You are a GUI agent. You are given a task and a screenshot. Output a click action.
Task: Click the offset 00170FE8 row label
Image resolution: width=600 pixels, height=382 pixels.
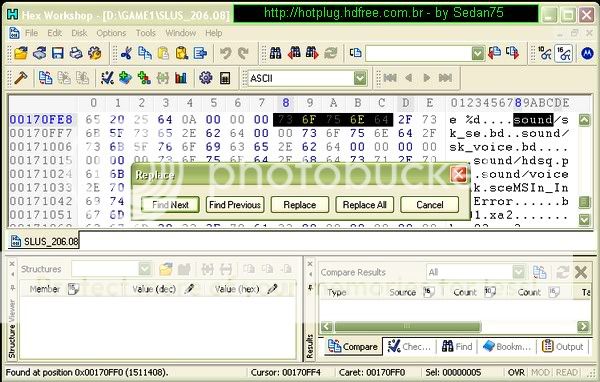pyautogui.click(x=41, y=120)
